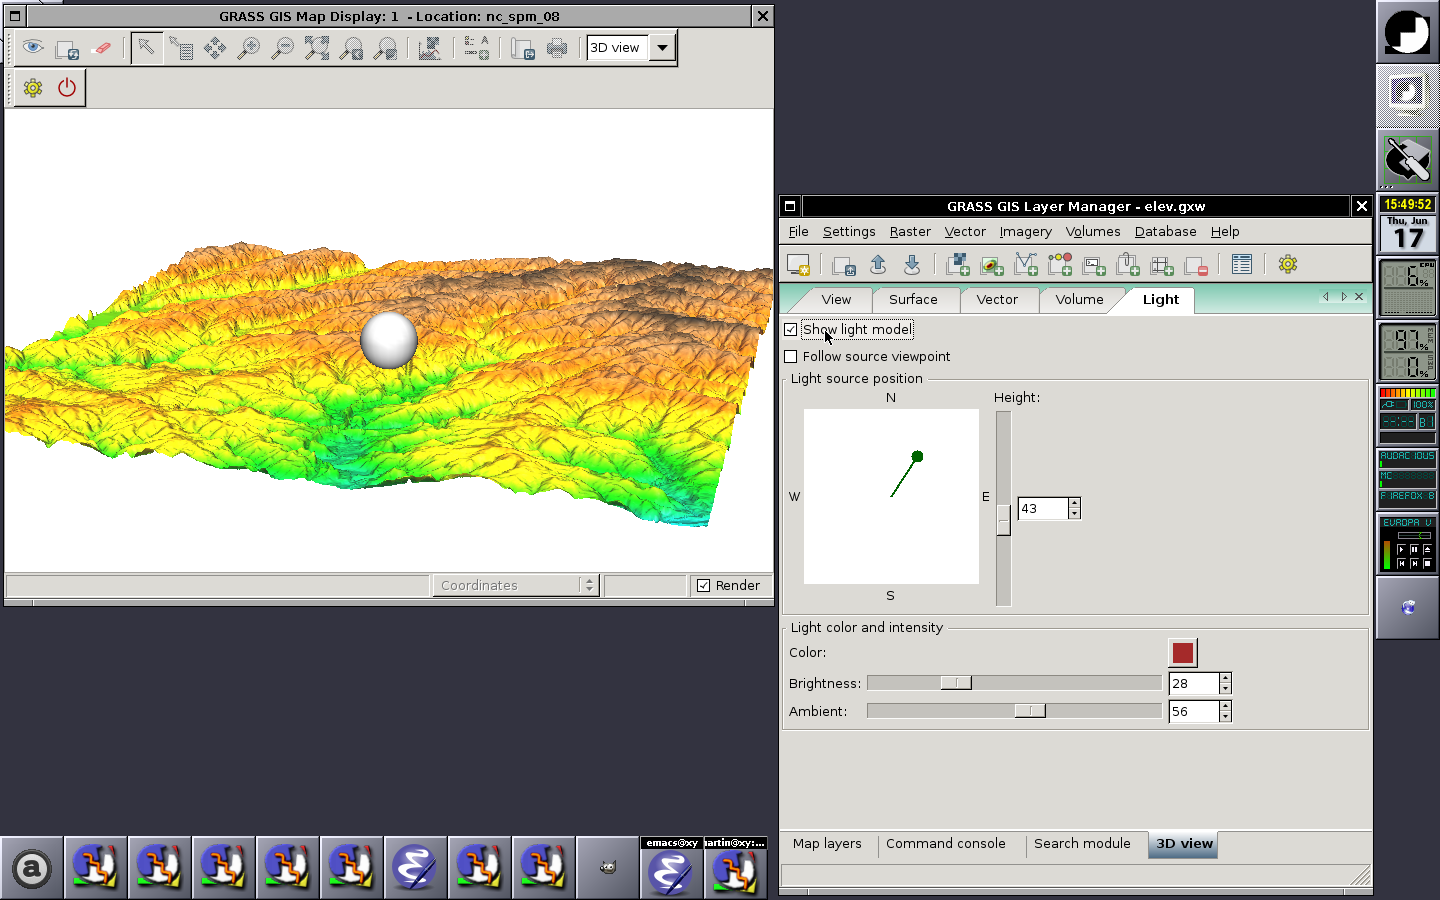Select the Pointer tool in Map Display

coord(146,47)
